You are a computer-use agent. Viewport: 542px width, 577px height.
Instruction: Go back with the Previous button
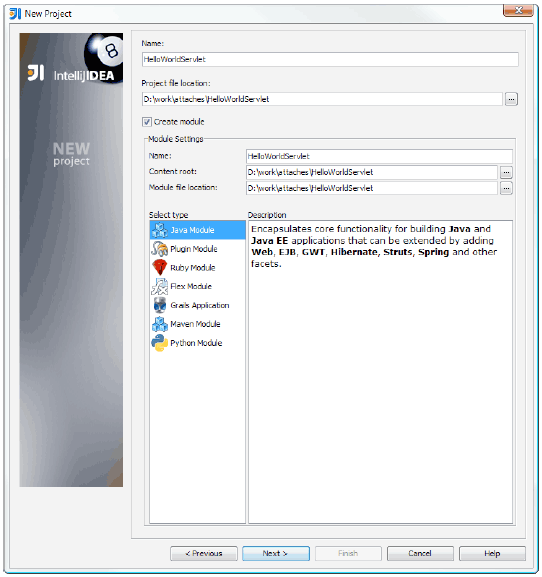pos(204,553)
